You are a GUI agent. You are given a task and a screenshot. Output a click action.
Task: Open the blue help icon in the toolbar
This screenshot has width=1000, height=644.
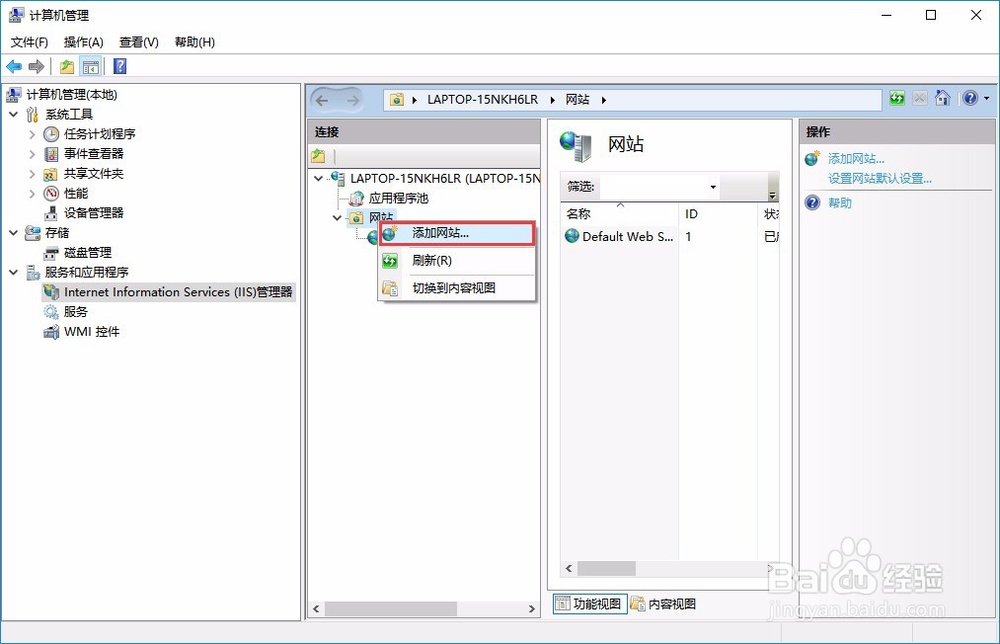120,66
